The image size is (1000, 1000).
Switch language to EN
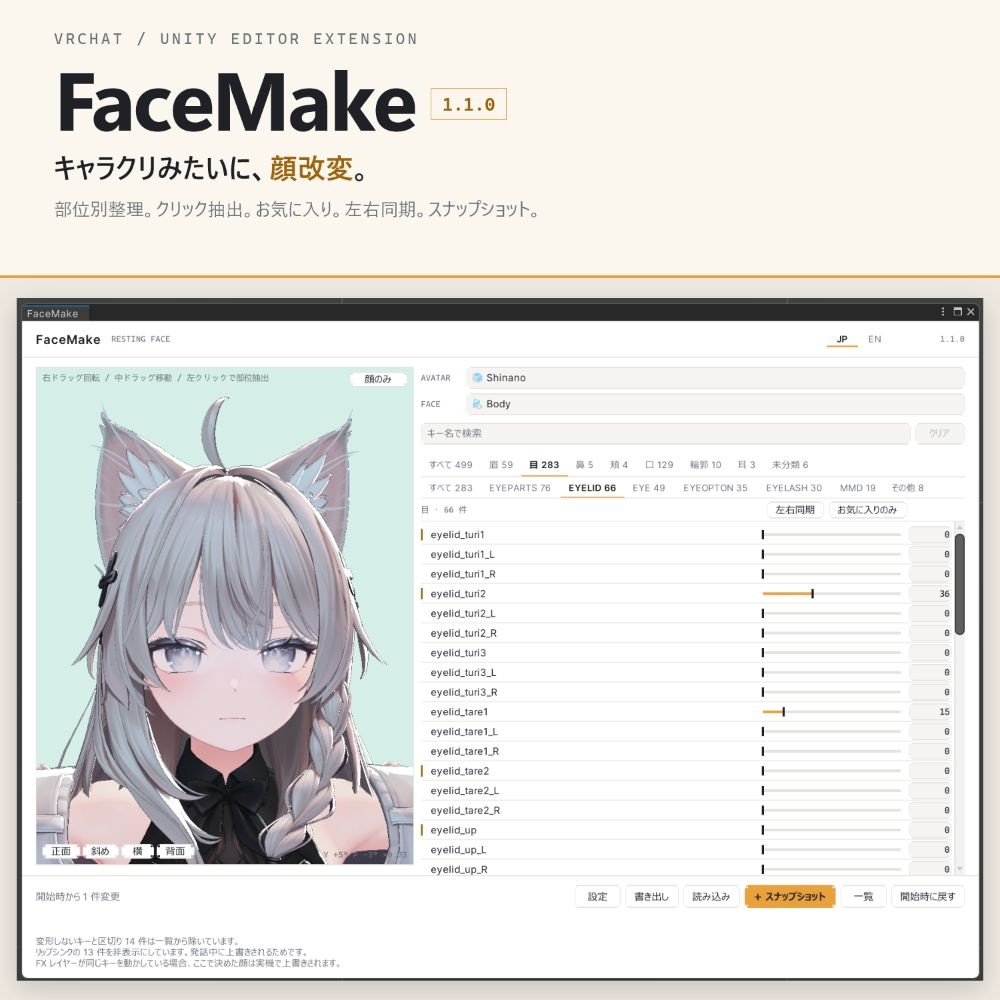(x=874, y=339)
